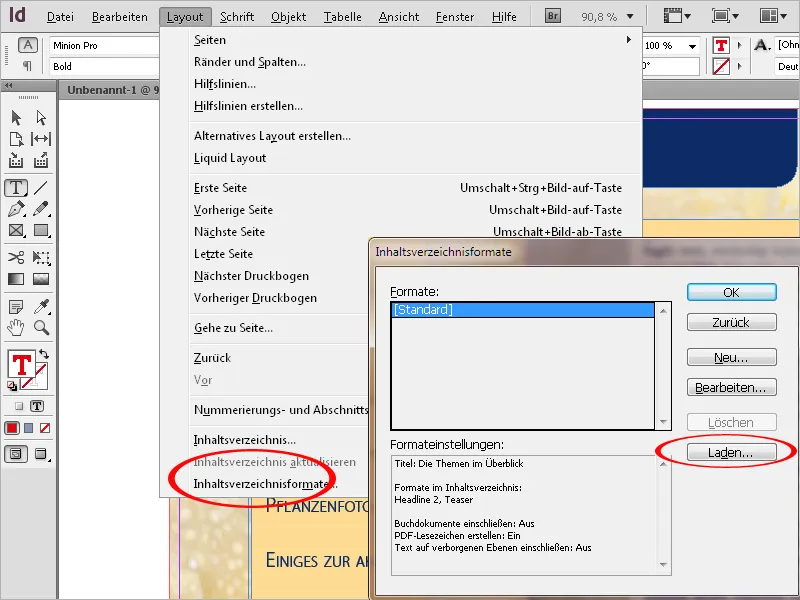This screenshot has height=600, width=800.
Task: Open the Objekt menu
Action: pyautogui.click(x=288, y=17)
